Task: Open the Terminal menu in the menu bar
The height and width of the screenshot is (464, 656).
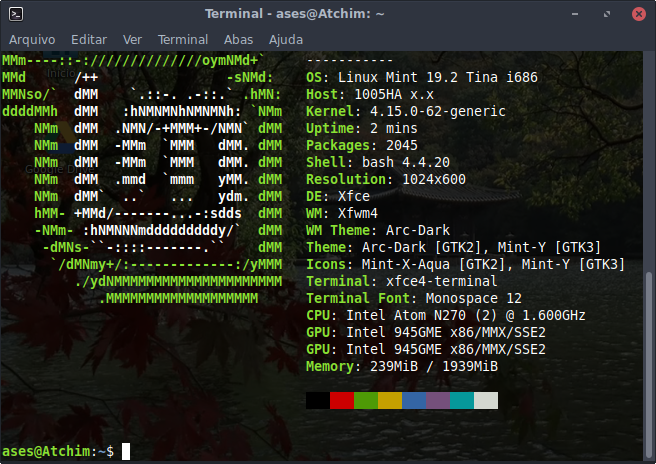Action: click(x=183, y=39)
